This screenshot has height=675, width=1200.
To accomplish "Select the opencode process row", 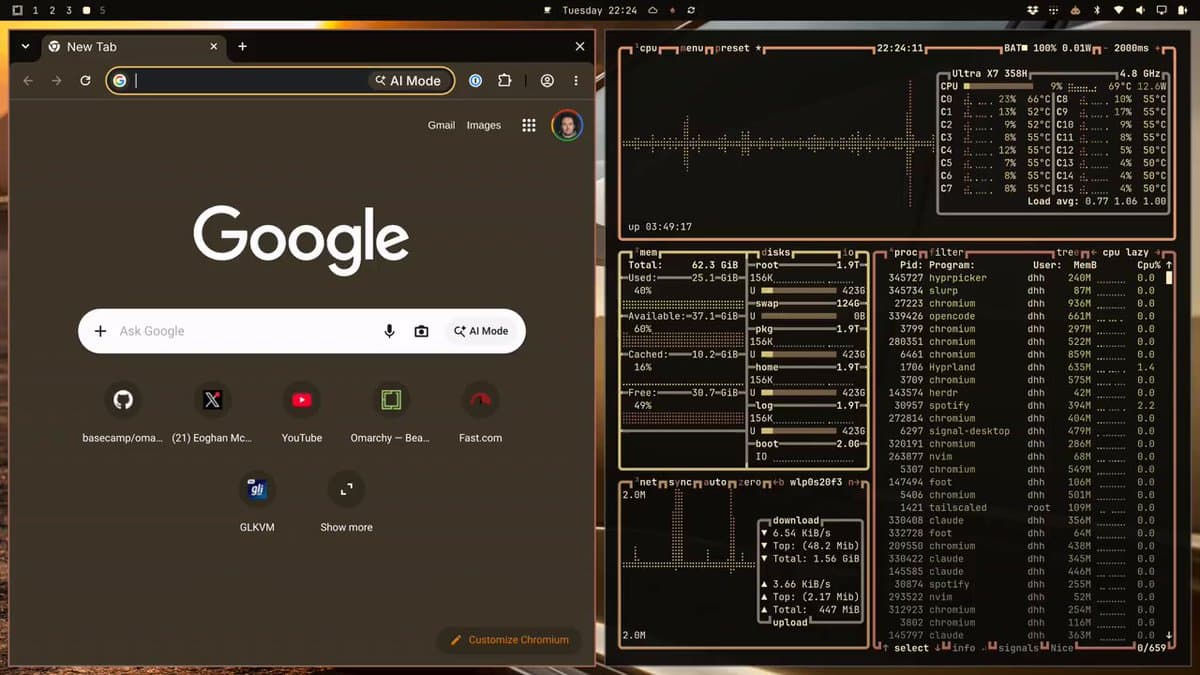I will (x=1020, y=316).
